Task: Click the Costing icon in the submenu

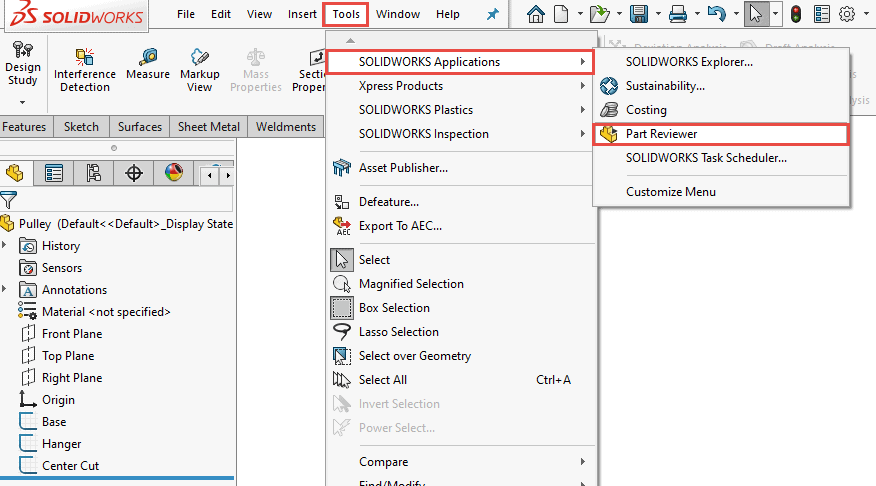Action: (608, 110)
